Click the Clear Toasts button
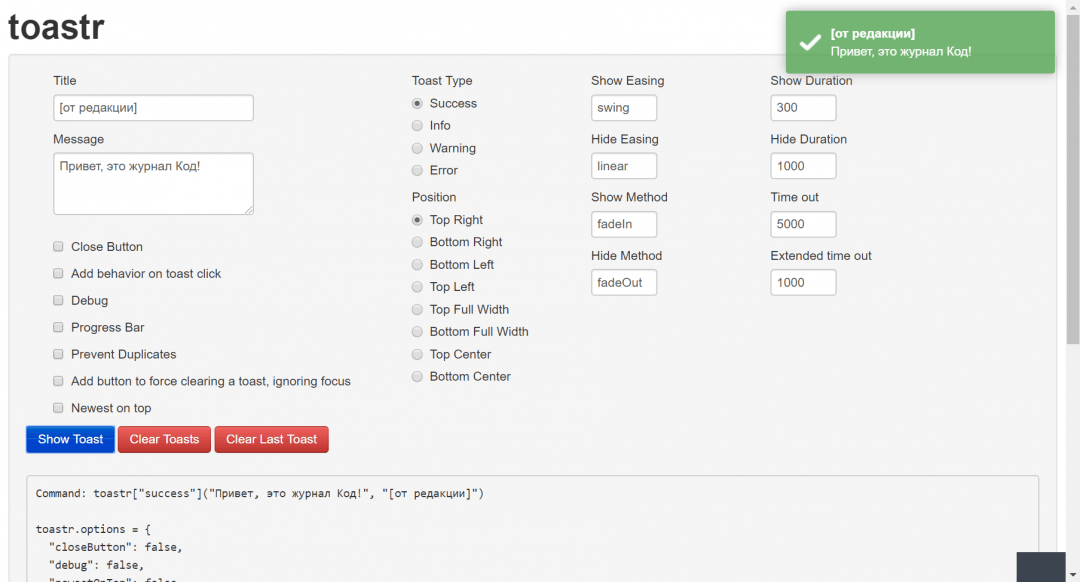1080x582 pixels. 164,440
